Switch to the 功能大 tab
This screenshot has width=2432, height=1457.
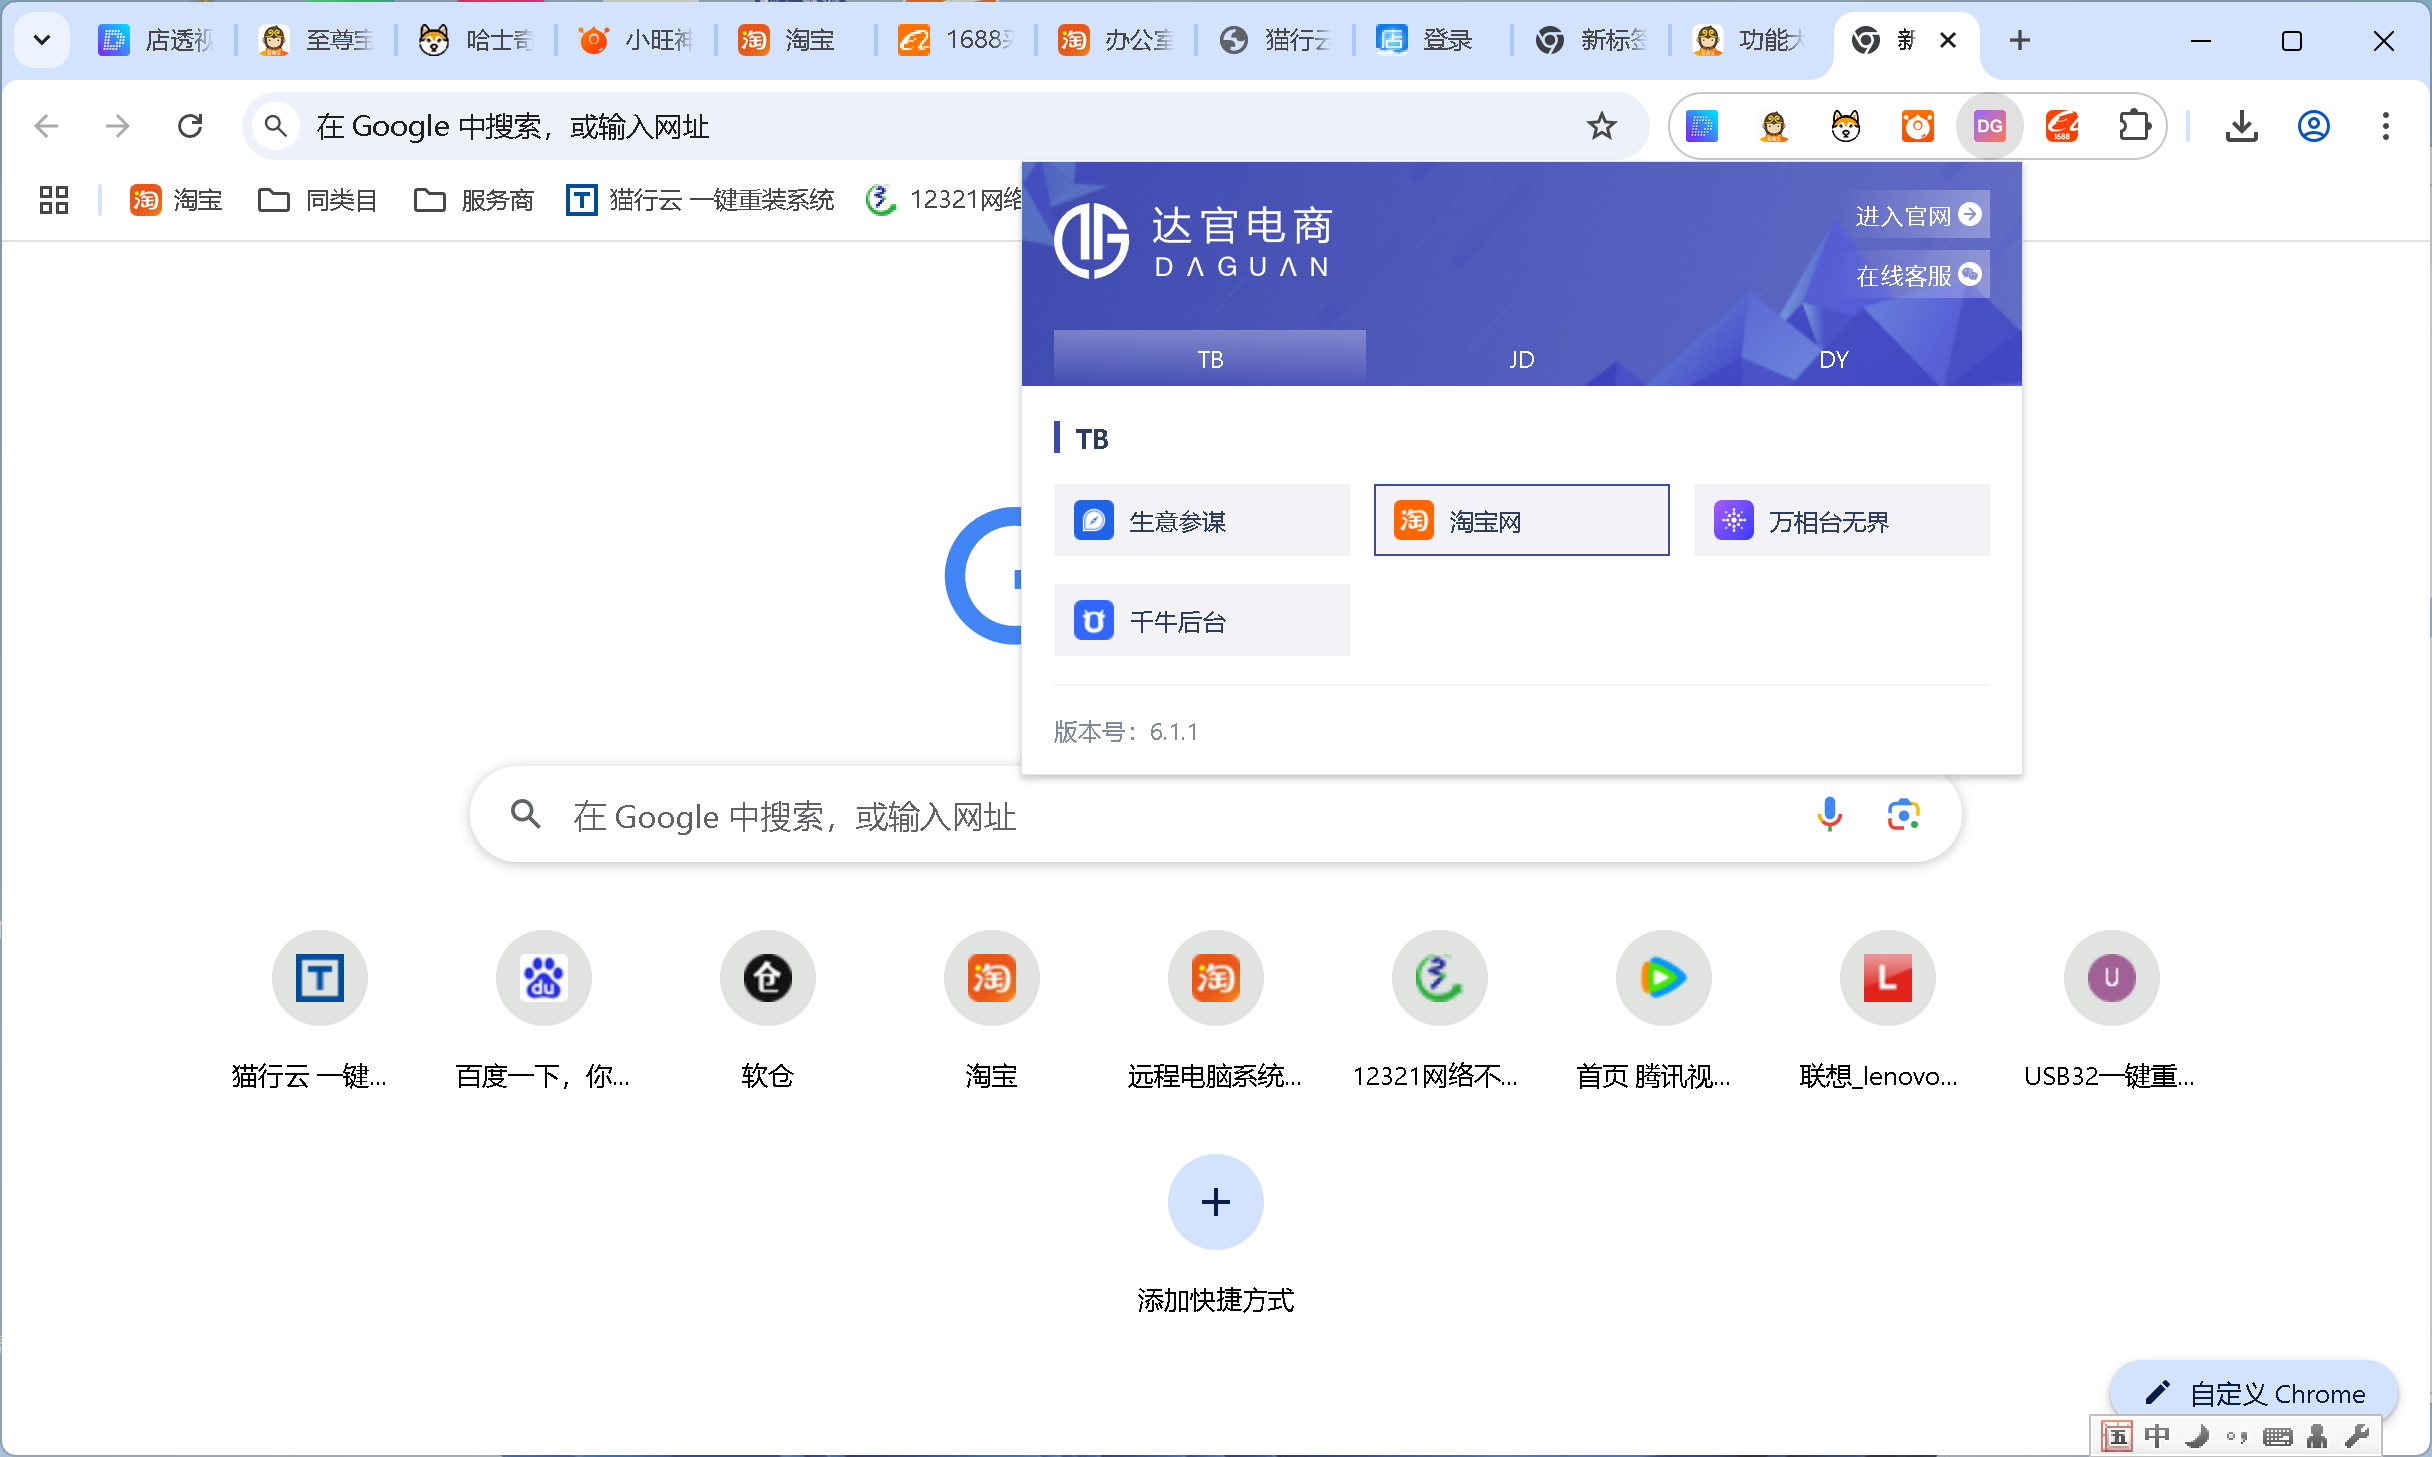coord(1752,40)
